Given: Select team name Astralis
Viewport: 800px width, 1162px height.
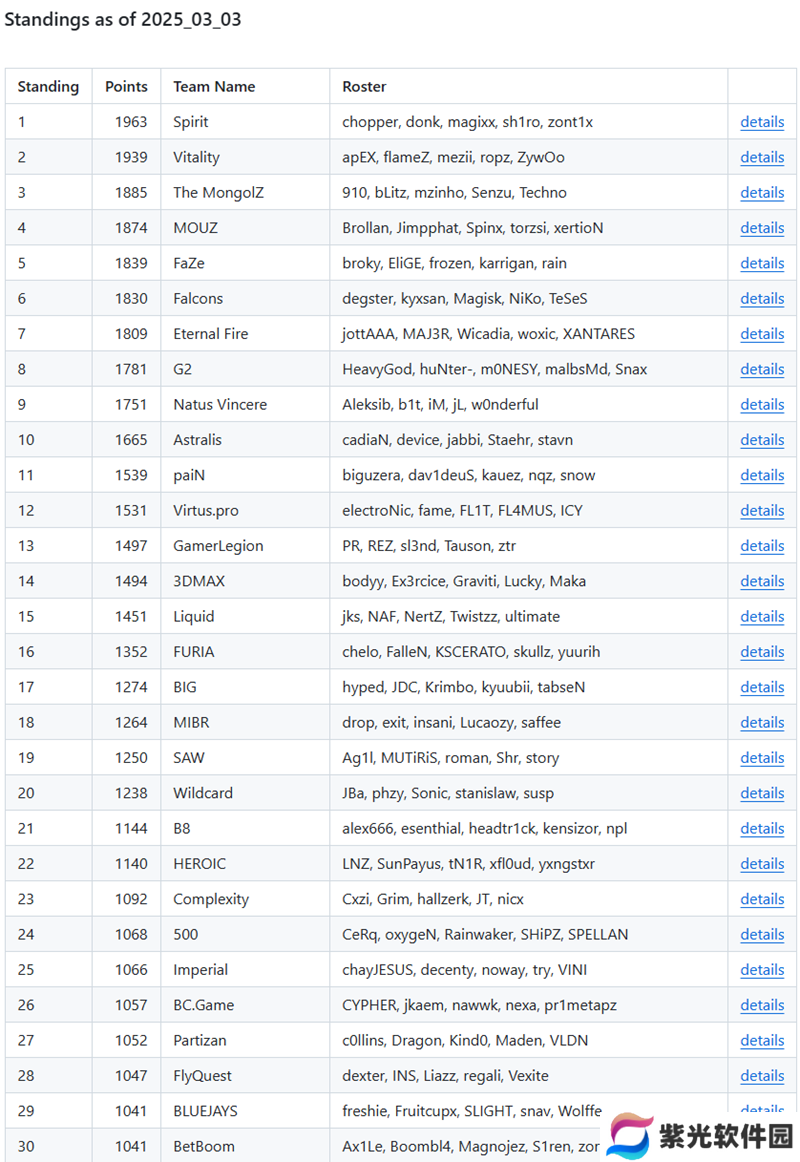Looking at the screenshot, I should (x=197, y=439).
